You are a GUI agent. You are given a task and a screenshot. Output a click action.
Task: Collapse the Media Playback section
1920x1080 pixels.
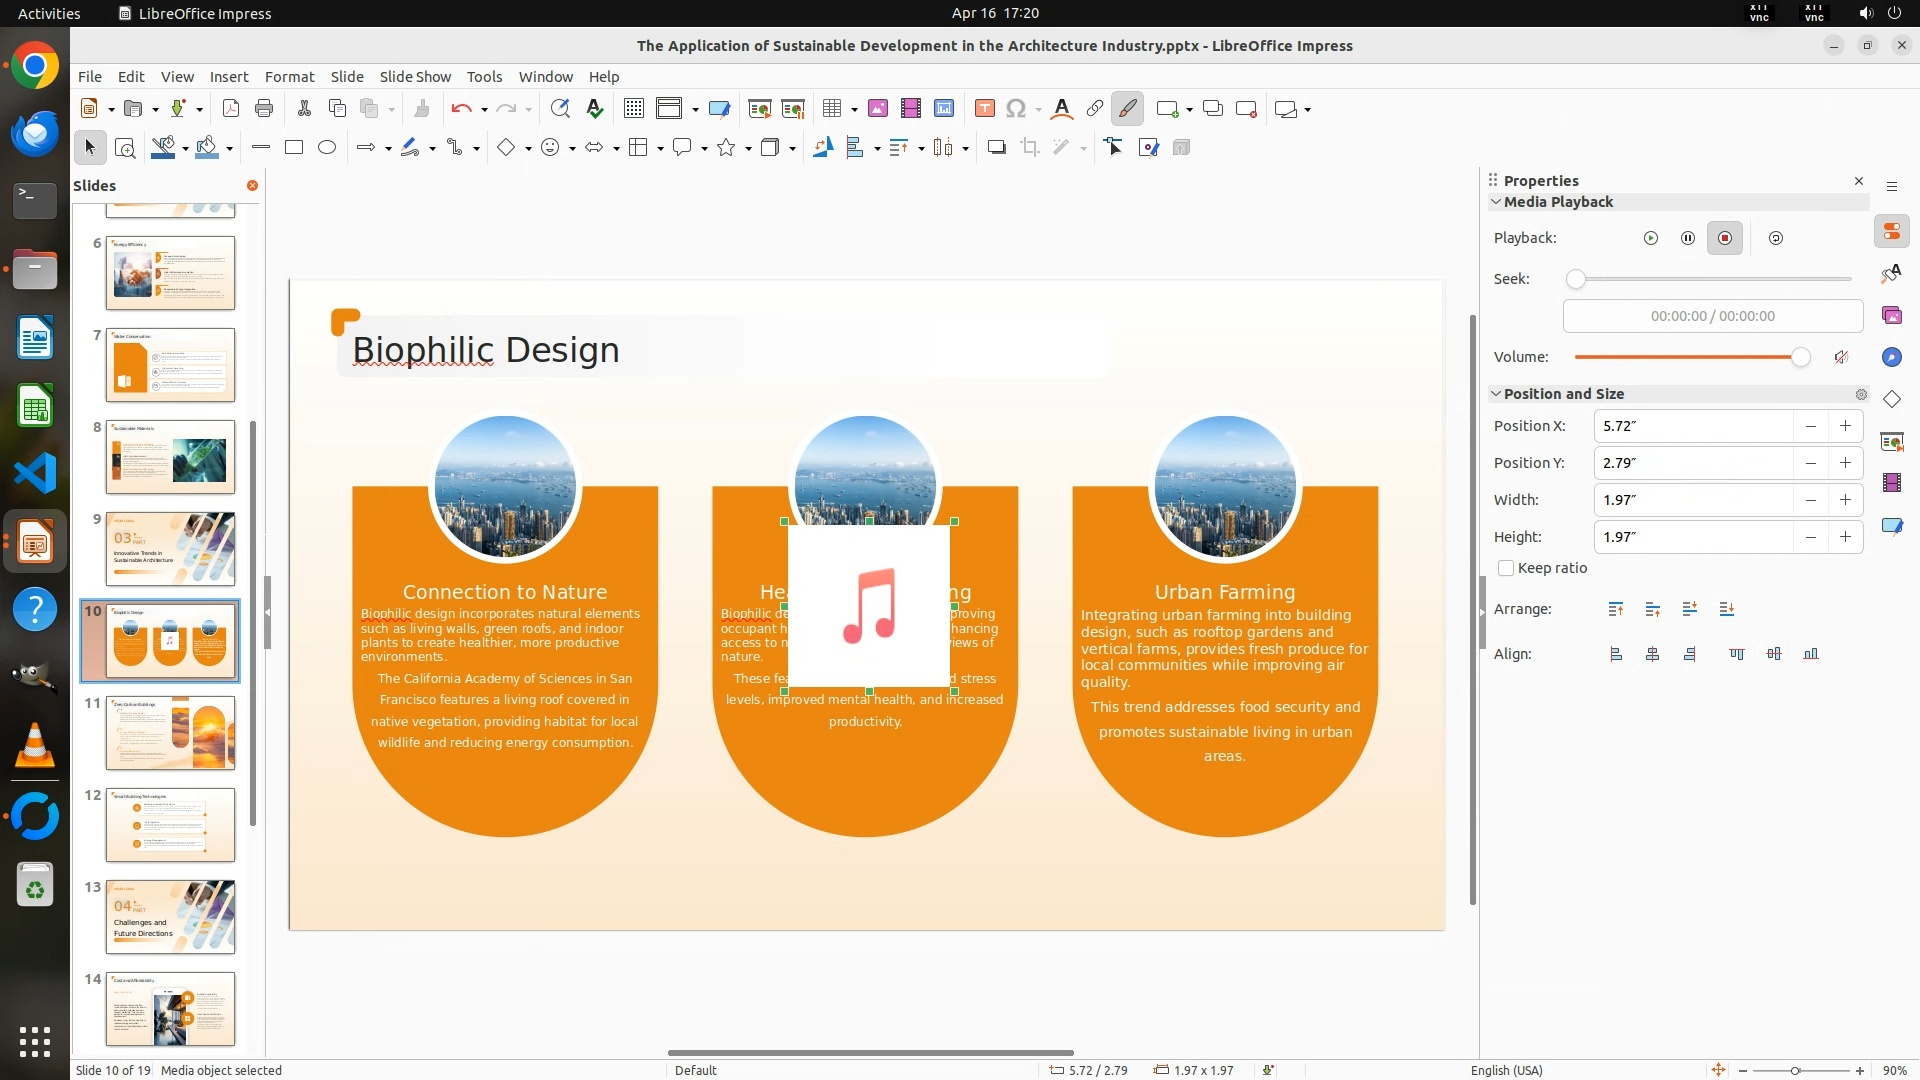tap(1496, 202)
